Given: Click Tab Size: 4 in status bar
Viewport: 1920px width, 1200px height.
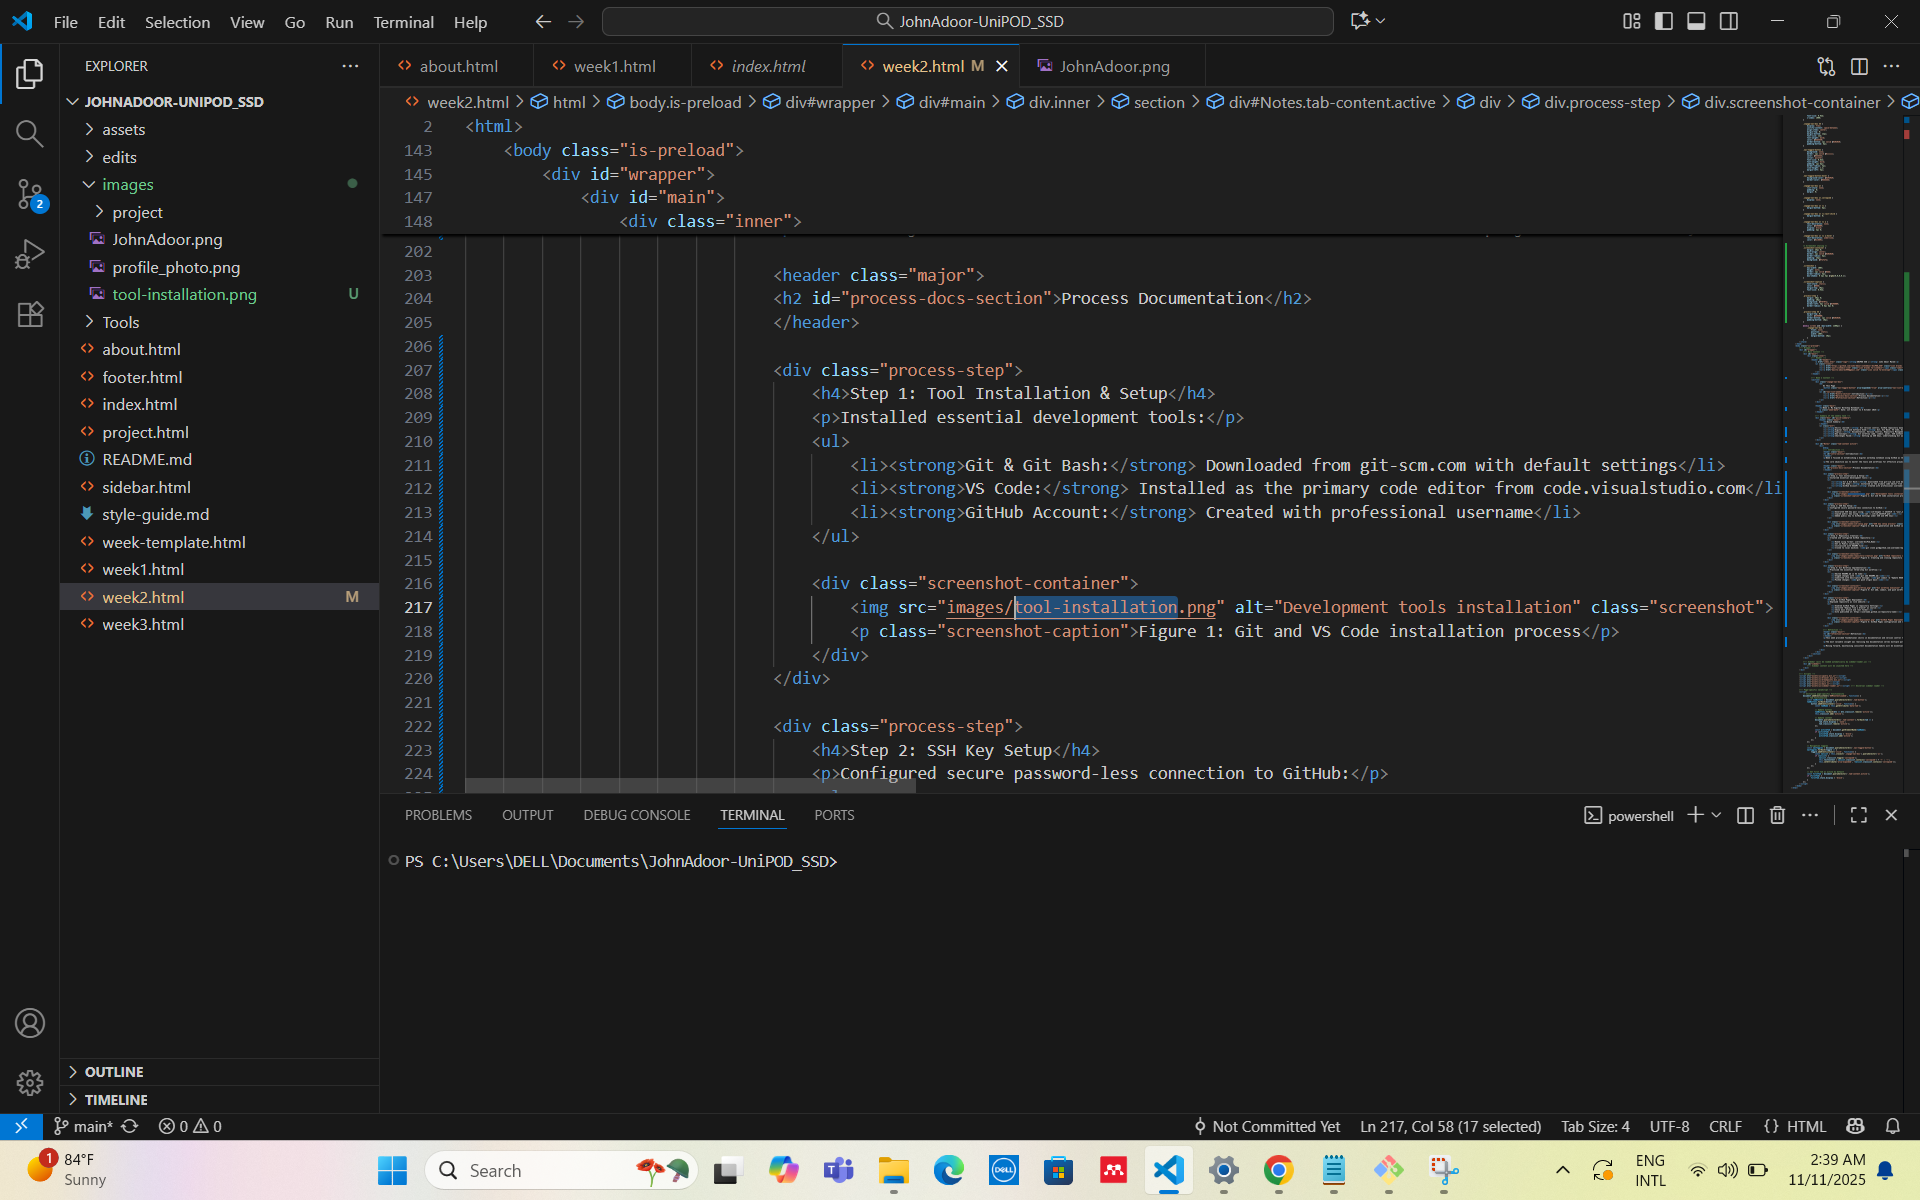Looking at the screenshot, I should click(x=1595, y=1126).
